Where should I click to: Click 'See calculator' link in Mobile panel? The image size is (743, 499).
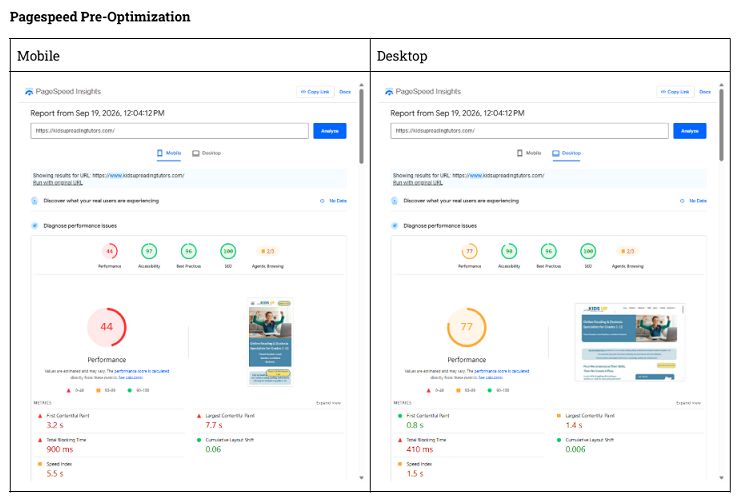(x=130, y=378)
